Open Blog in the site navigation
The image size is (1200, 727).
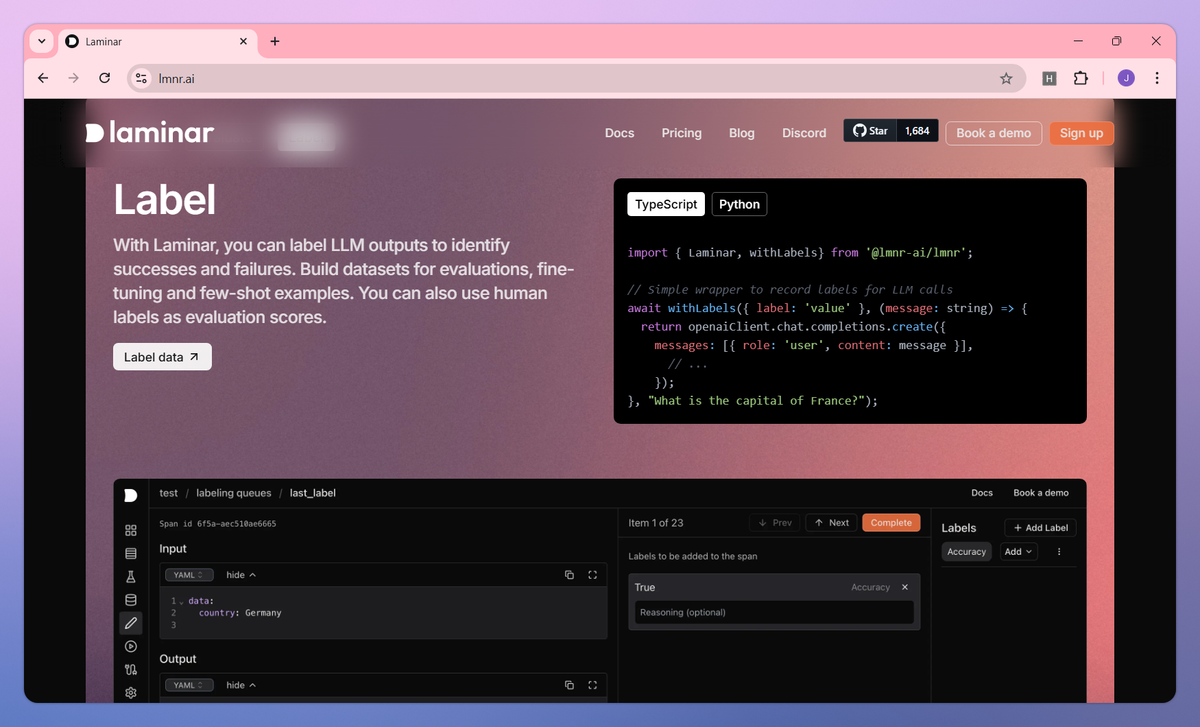742,133
